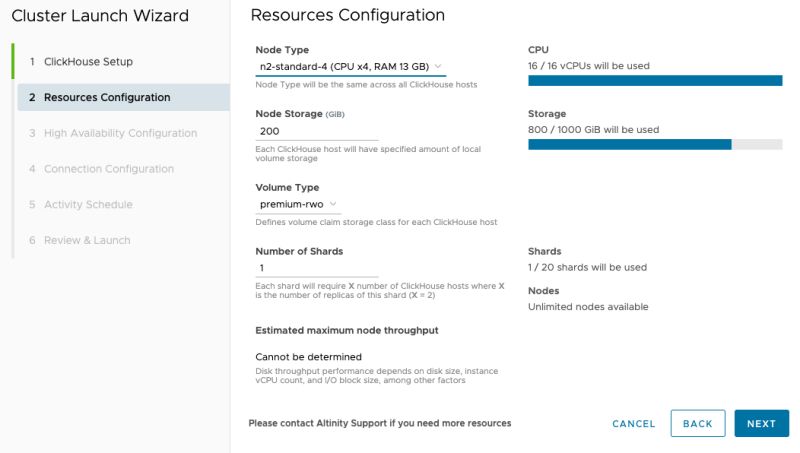Click the Node Type chevron arrow
The image size is (800, 453).
438,66
